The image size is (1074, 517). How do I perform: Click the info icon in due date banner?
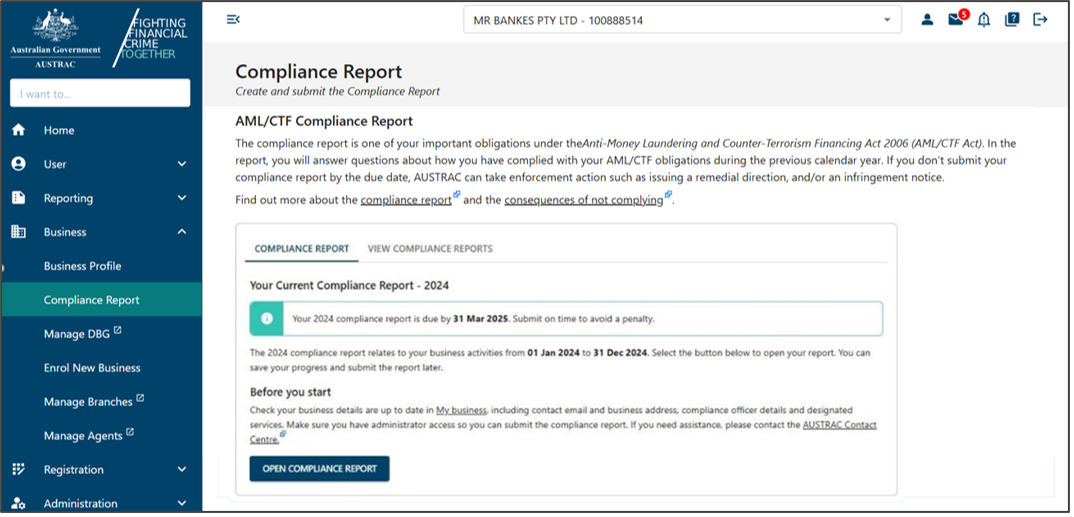(x=267, y=318)
